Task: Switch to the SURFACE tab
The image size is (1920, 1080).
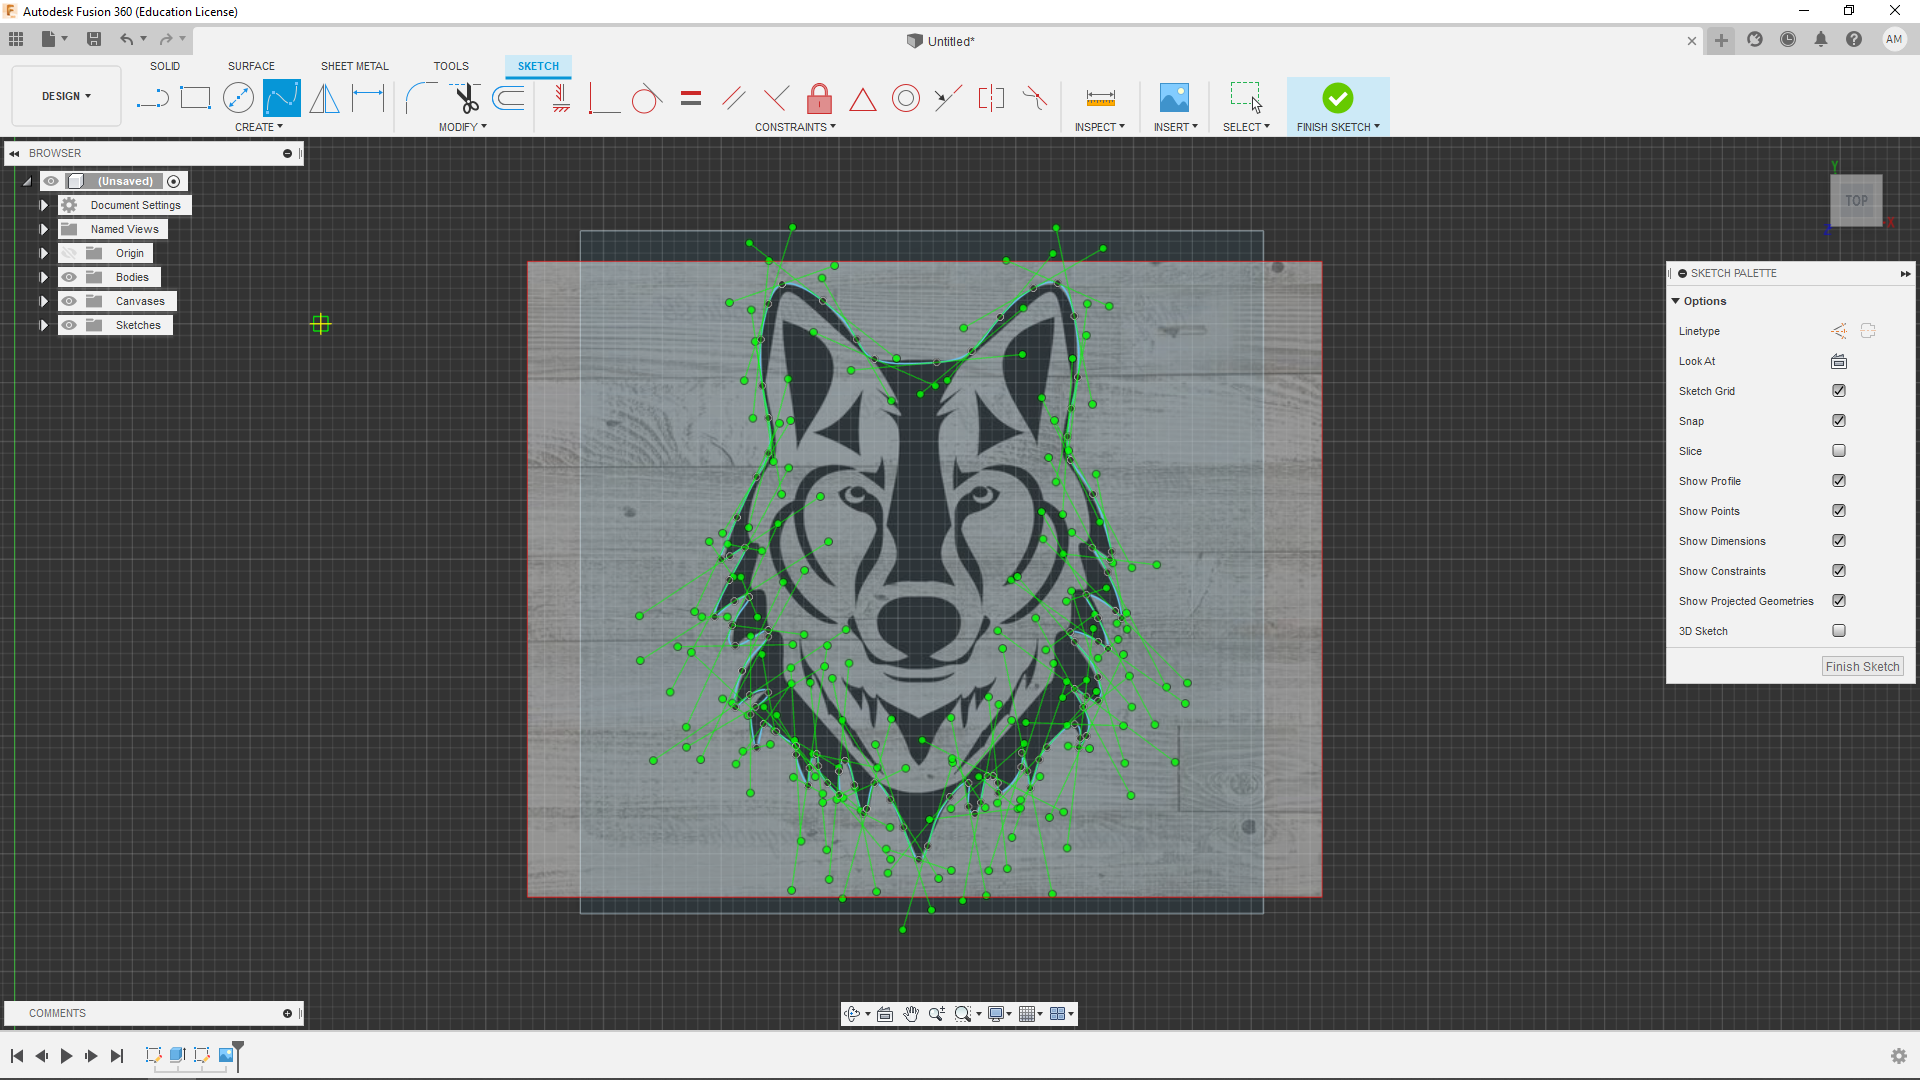Action: coord(251,66)
